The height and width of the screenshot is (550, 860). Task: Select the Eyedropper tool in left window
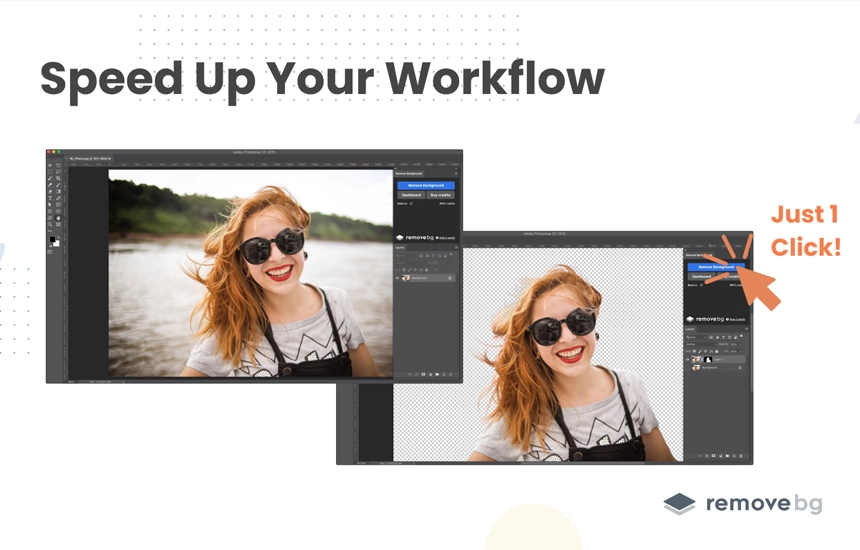50,185
